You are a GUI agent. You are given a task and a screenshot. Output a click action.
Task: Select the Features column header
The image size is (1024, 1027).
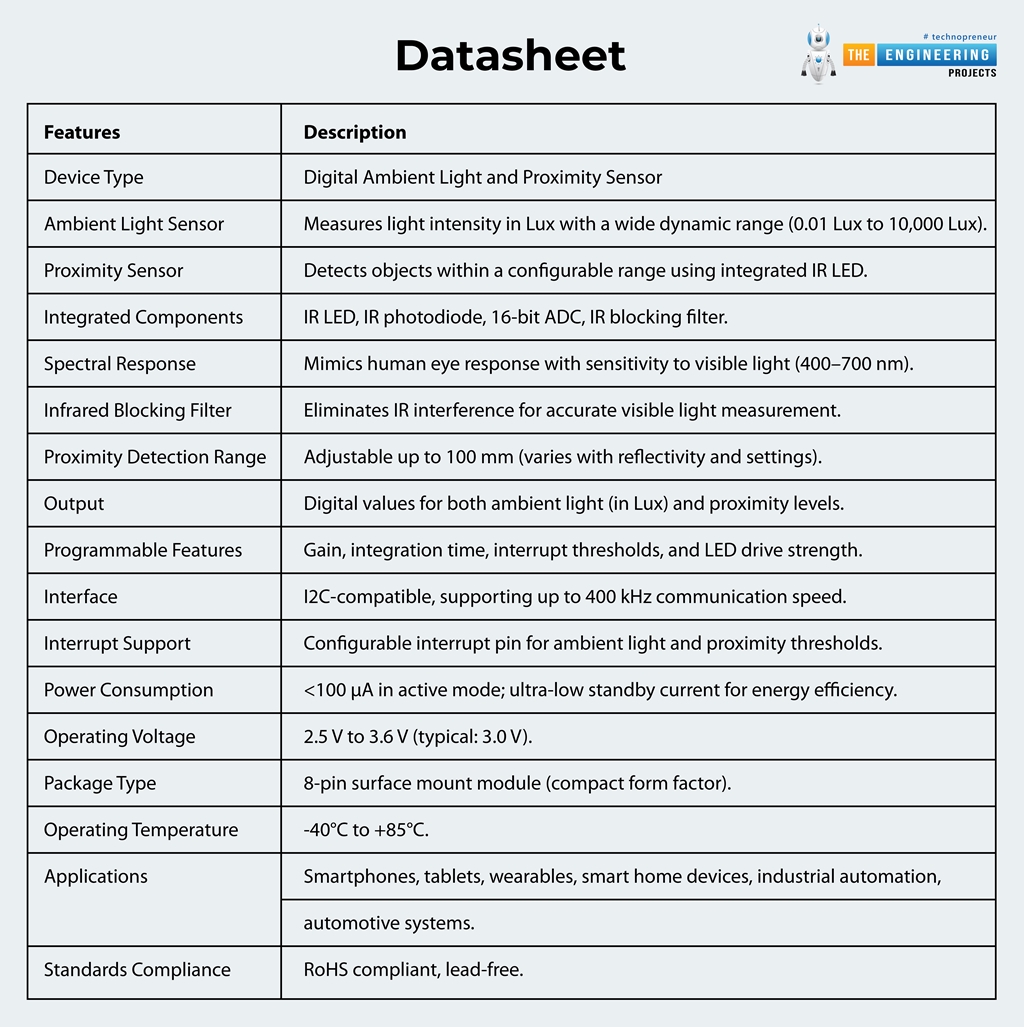(x=82, y=132)
